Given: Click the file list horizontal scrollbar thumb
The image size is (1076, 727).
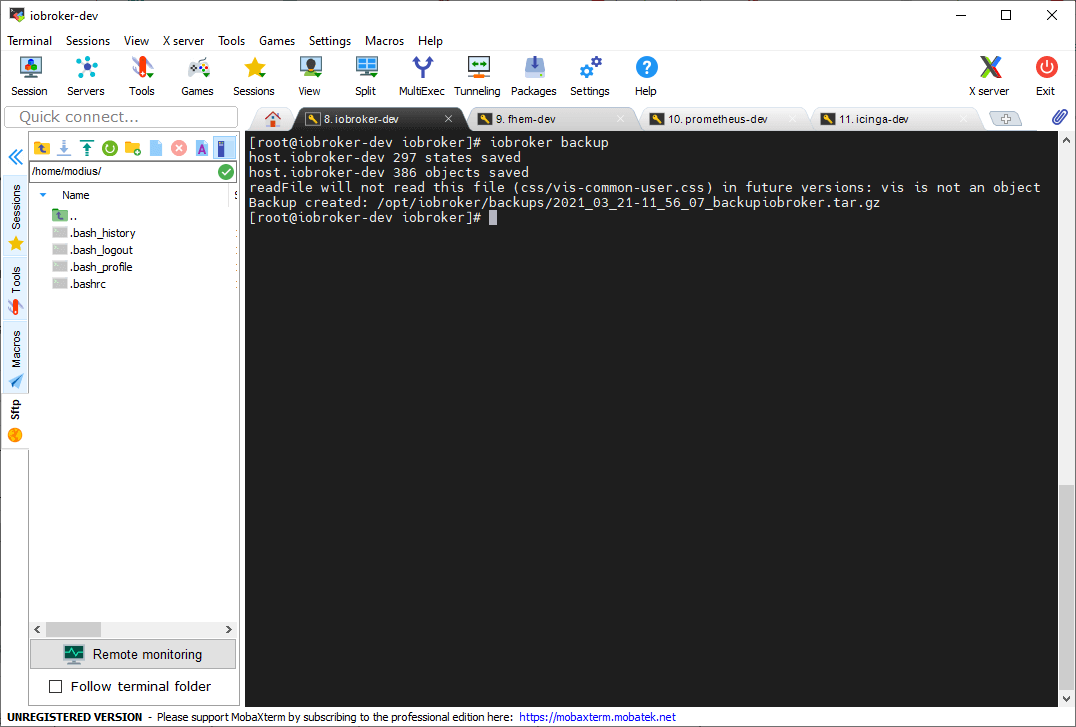Looking at the screenshot, I should [73, 630].
